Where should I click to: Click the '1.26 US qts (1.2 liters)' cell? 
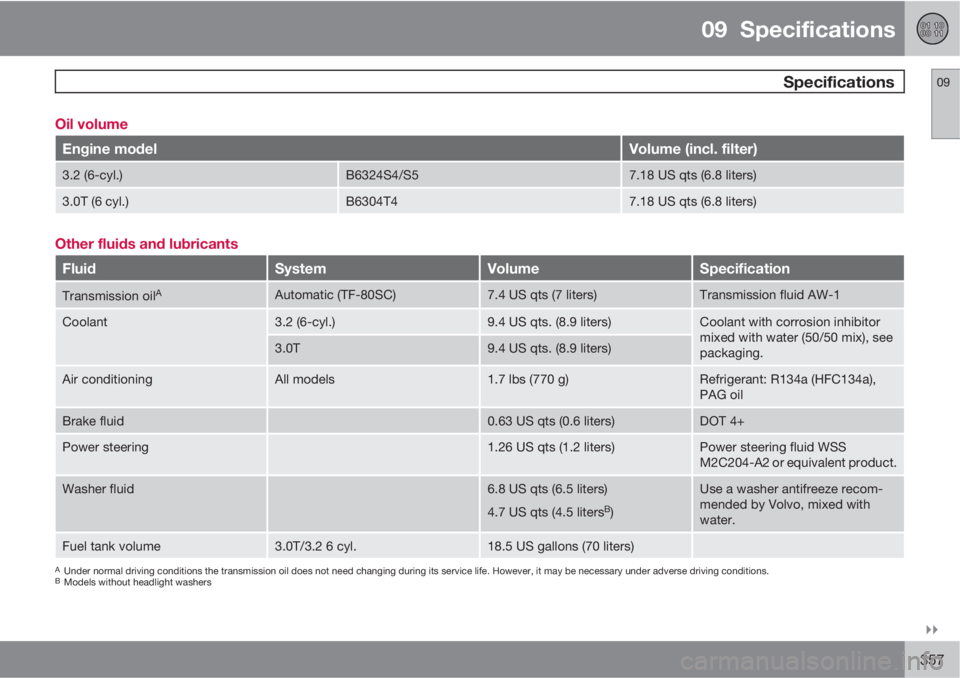point(586,454)
